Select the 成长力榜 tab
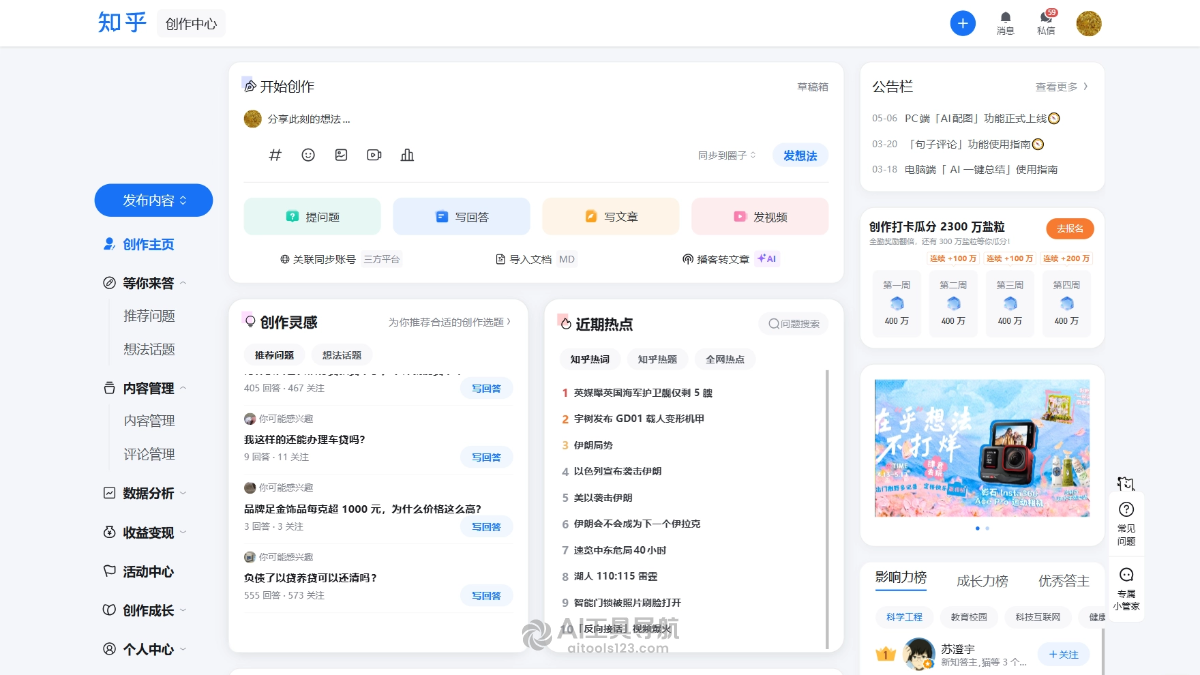This screenshot has width=1200, height=675. pos(982,580)
